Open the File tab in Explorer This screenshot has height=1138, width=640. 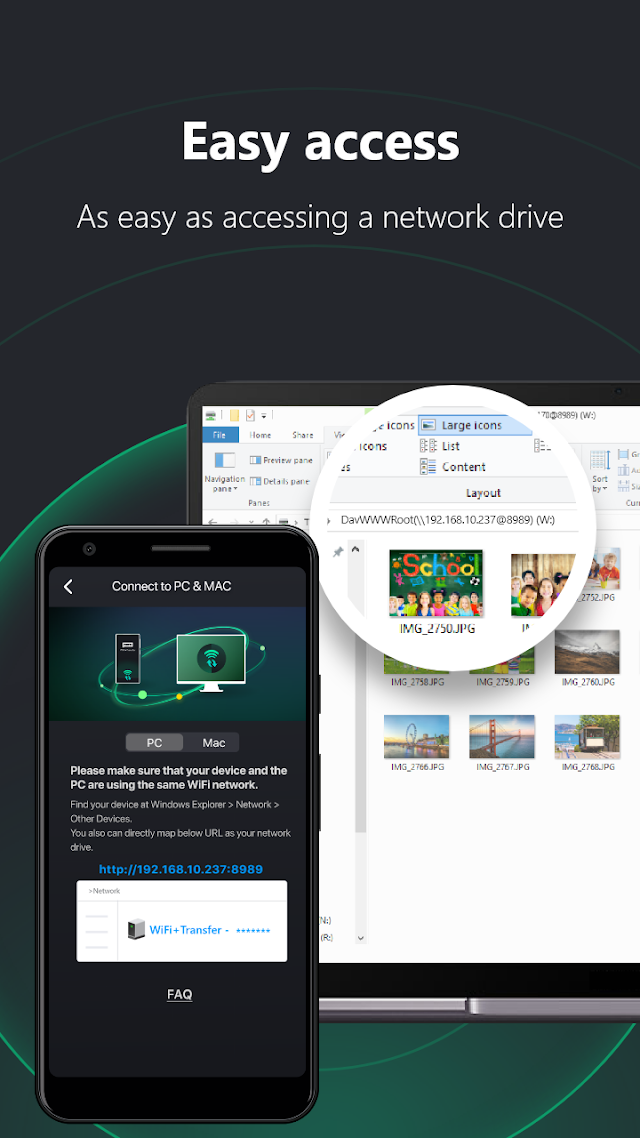click(220, 435)
